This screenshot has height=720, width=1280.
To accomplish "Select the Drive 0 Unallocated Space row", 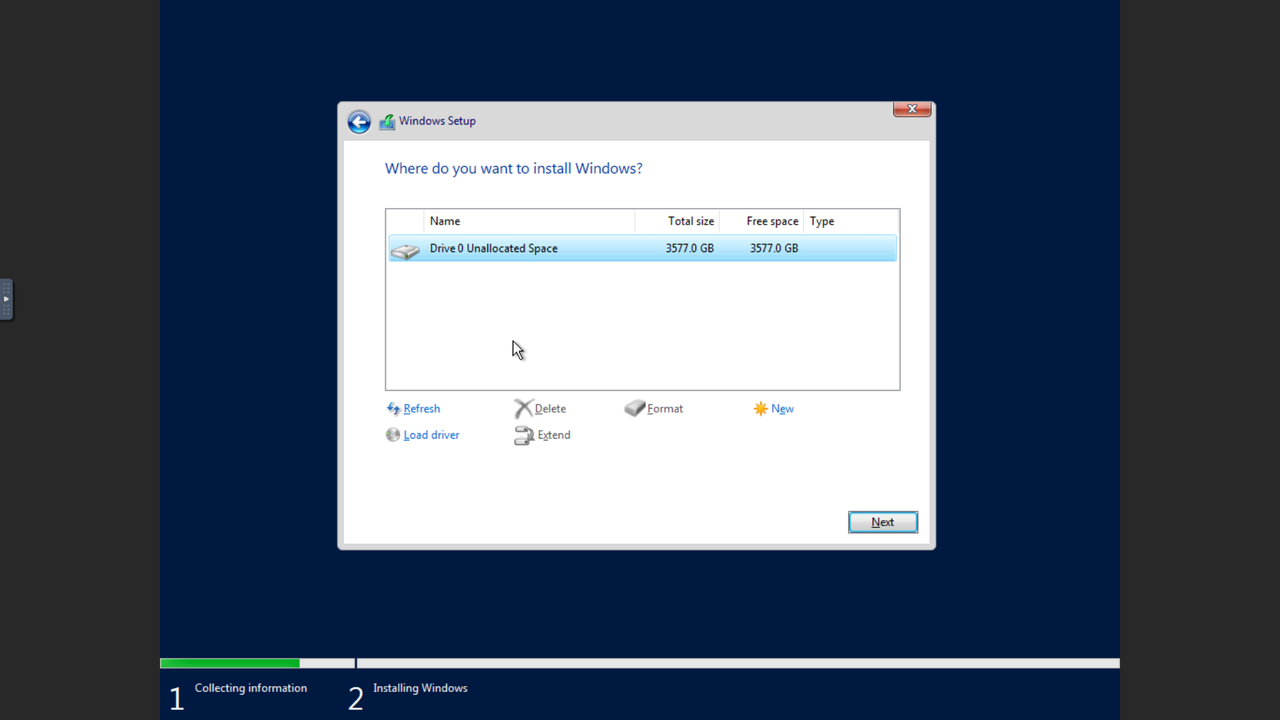I will [643, 248].
